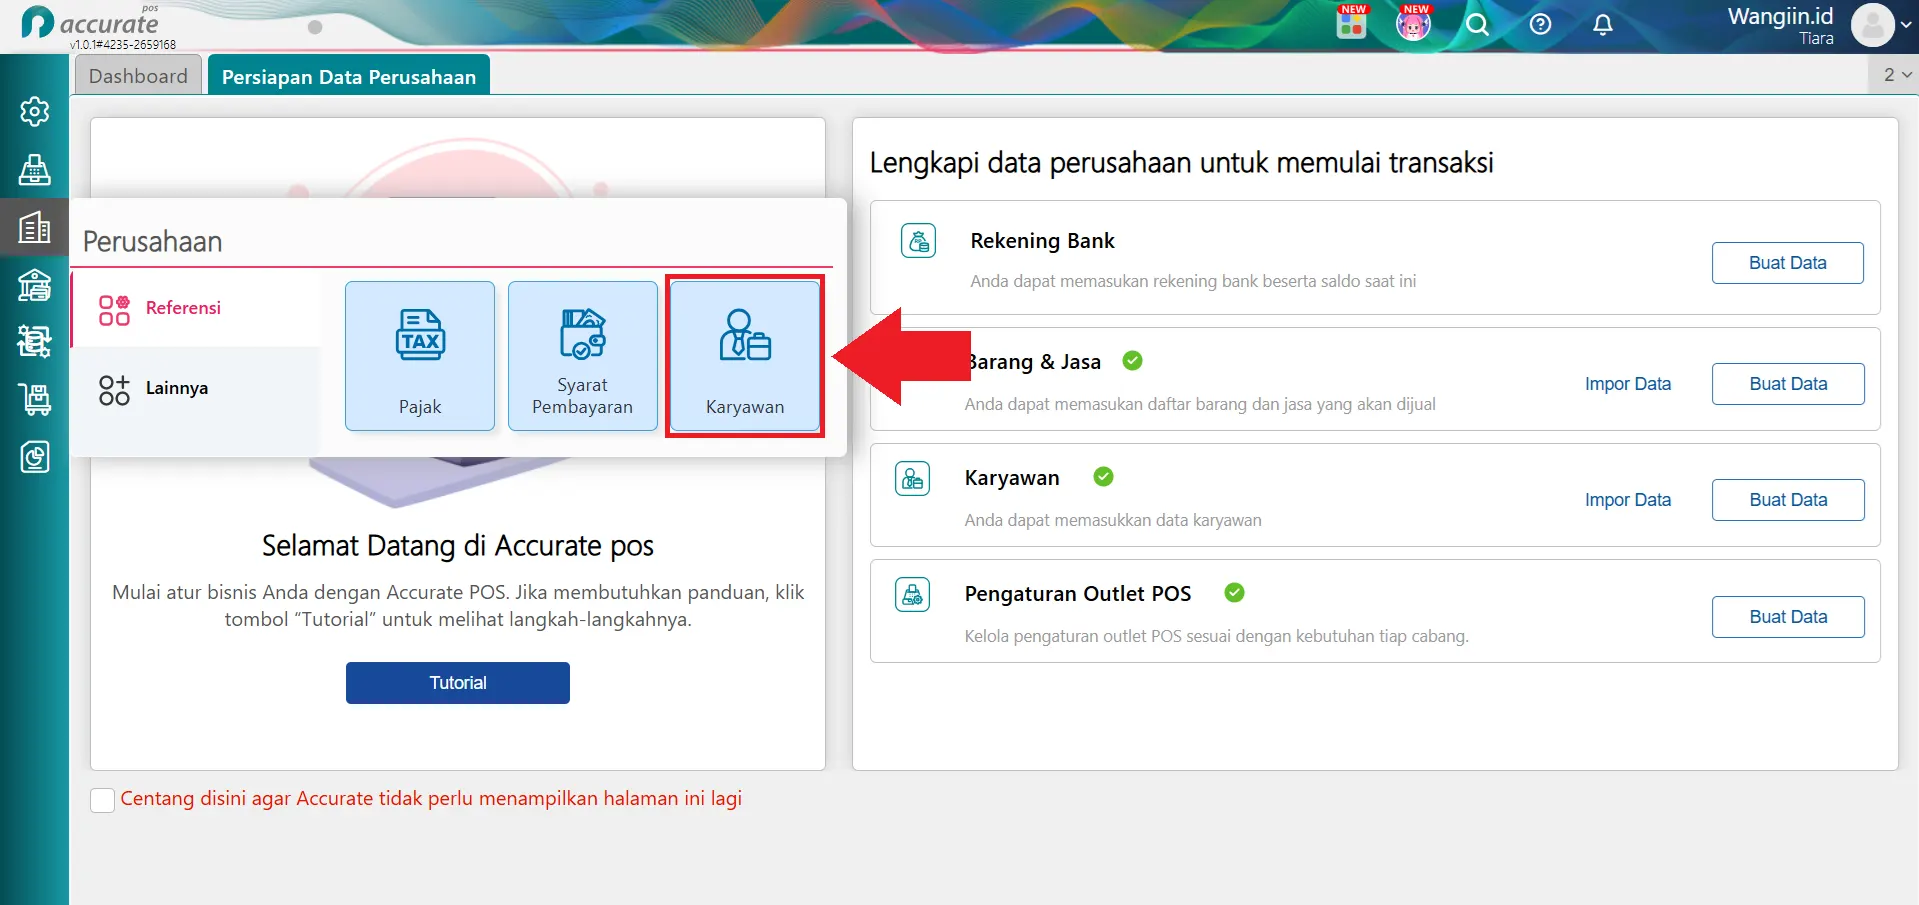Click the Accurate POS logo
1919x905 pixels.
point(91,24)
